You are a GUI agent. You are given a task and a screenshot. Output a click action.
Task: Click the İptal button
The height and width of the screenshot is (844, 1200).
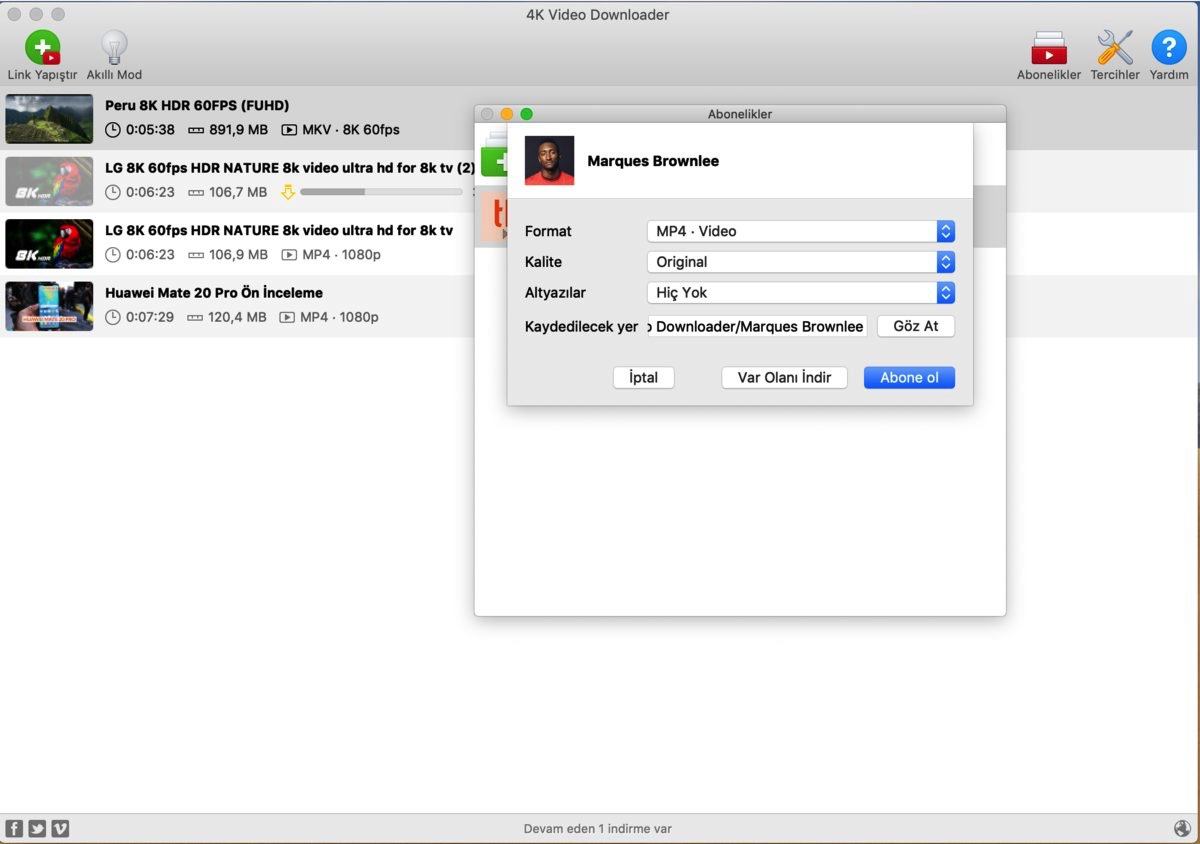point(644,377)
